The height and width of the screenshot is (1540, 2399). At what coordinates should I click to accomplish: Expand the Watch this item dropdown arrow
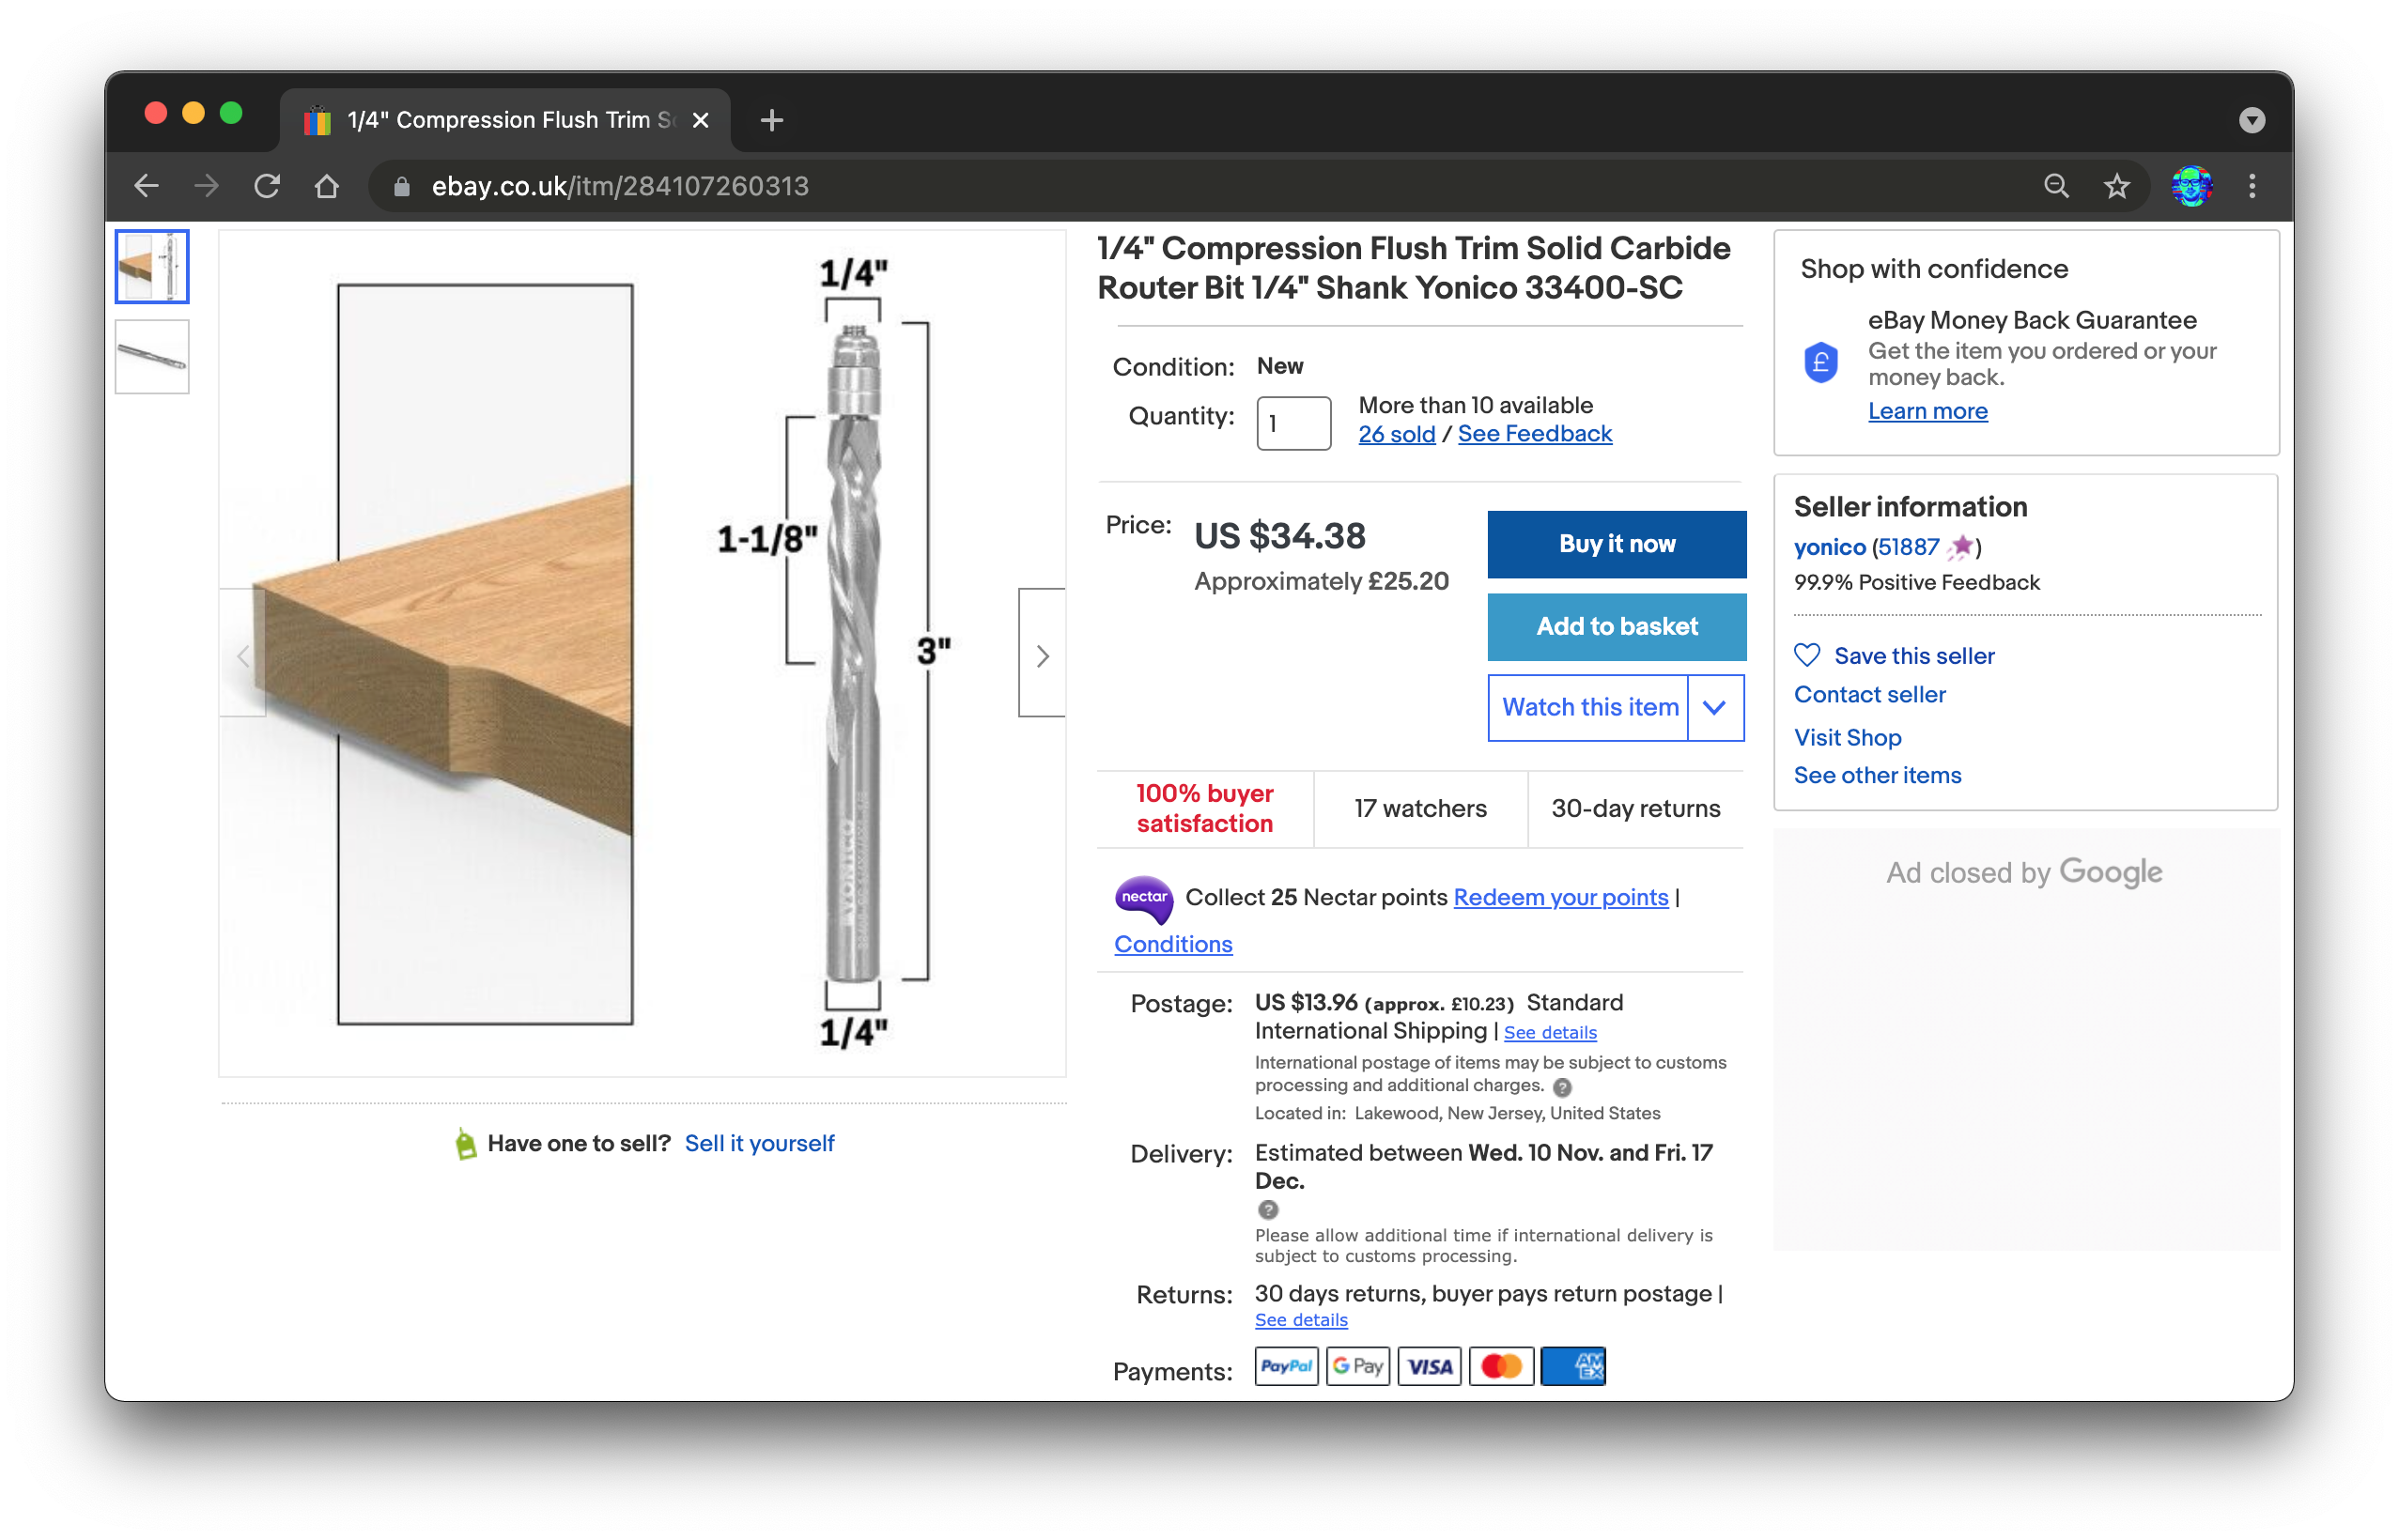[x=1714, y=707]
